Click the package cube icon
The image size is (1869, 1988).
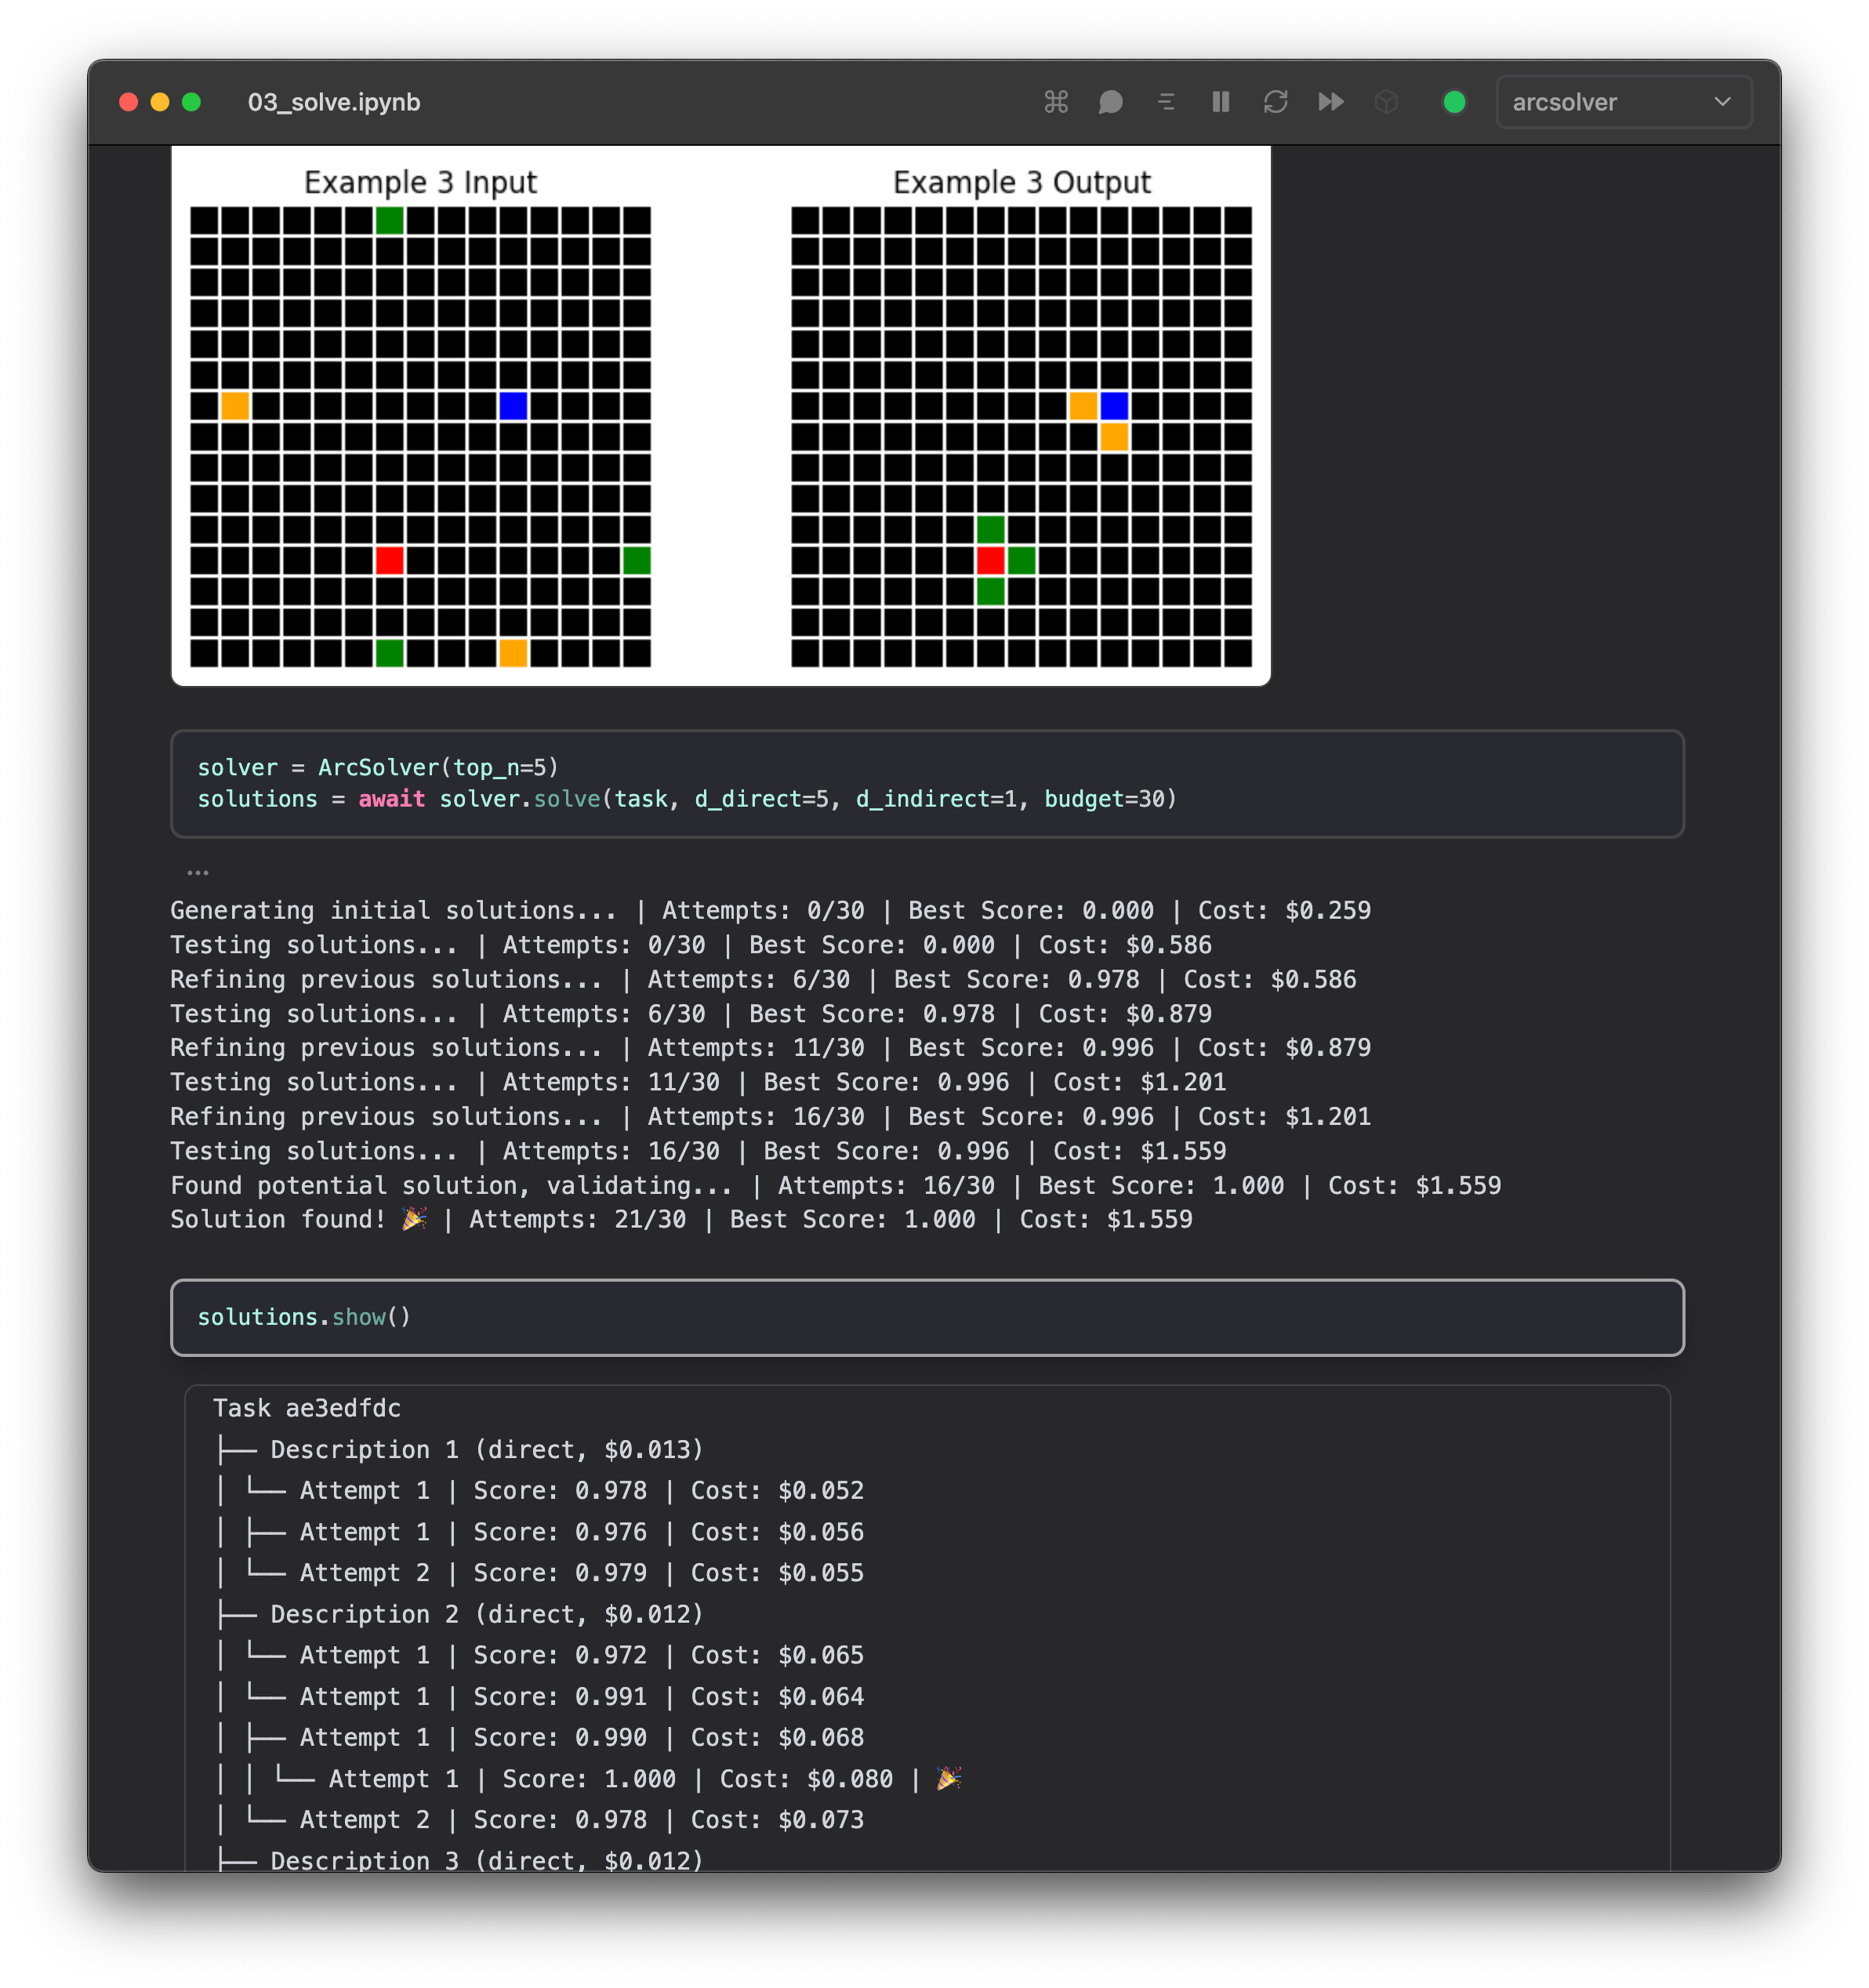click(x=1386, y=102)
